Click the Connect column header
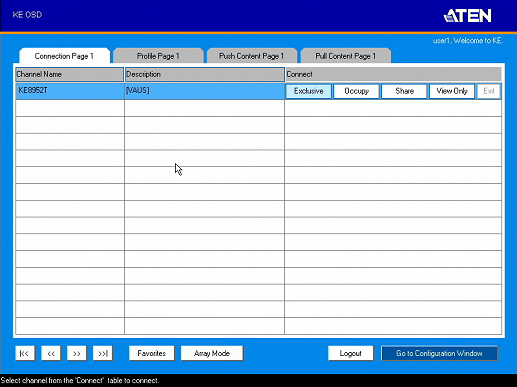517x387 pixels. [x=393, y=74]
